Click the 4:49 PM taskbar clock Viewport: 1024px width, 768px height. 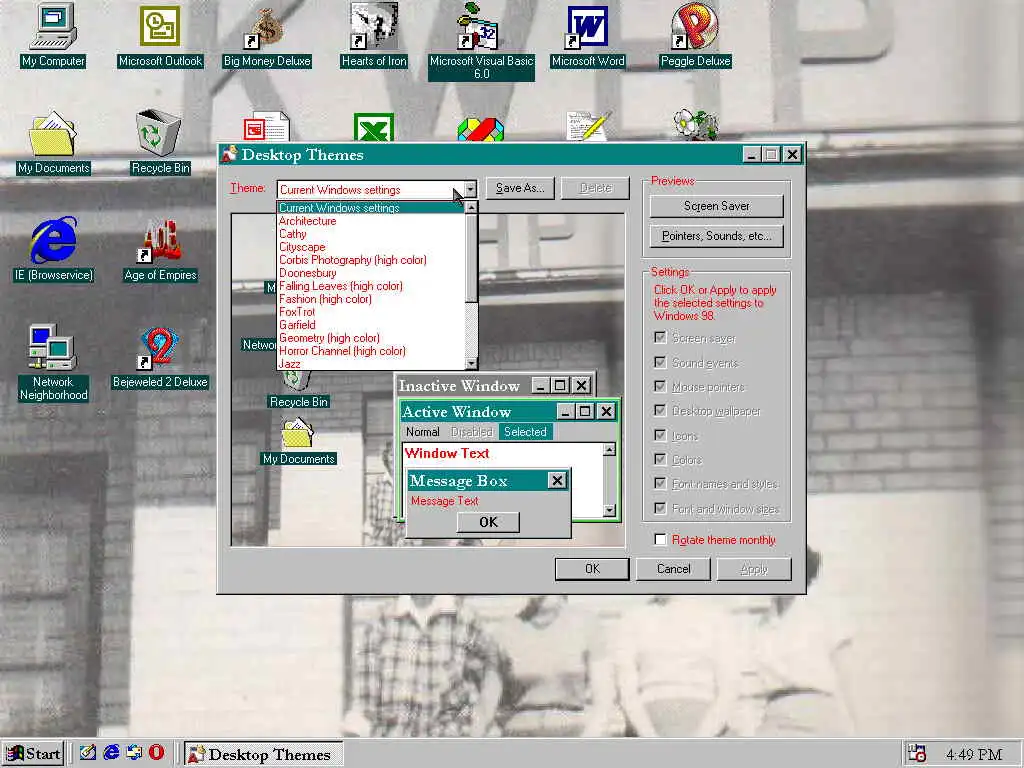coord(974,754)
